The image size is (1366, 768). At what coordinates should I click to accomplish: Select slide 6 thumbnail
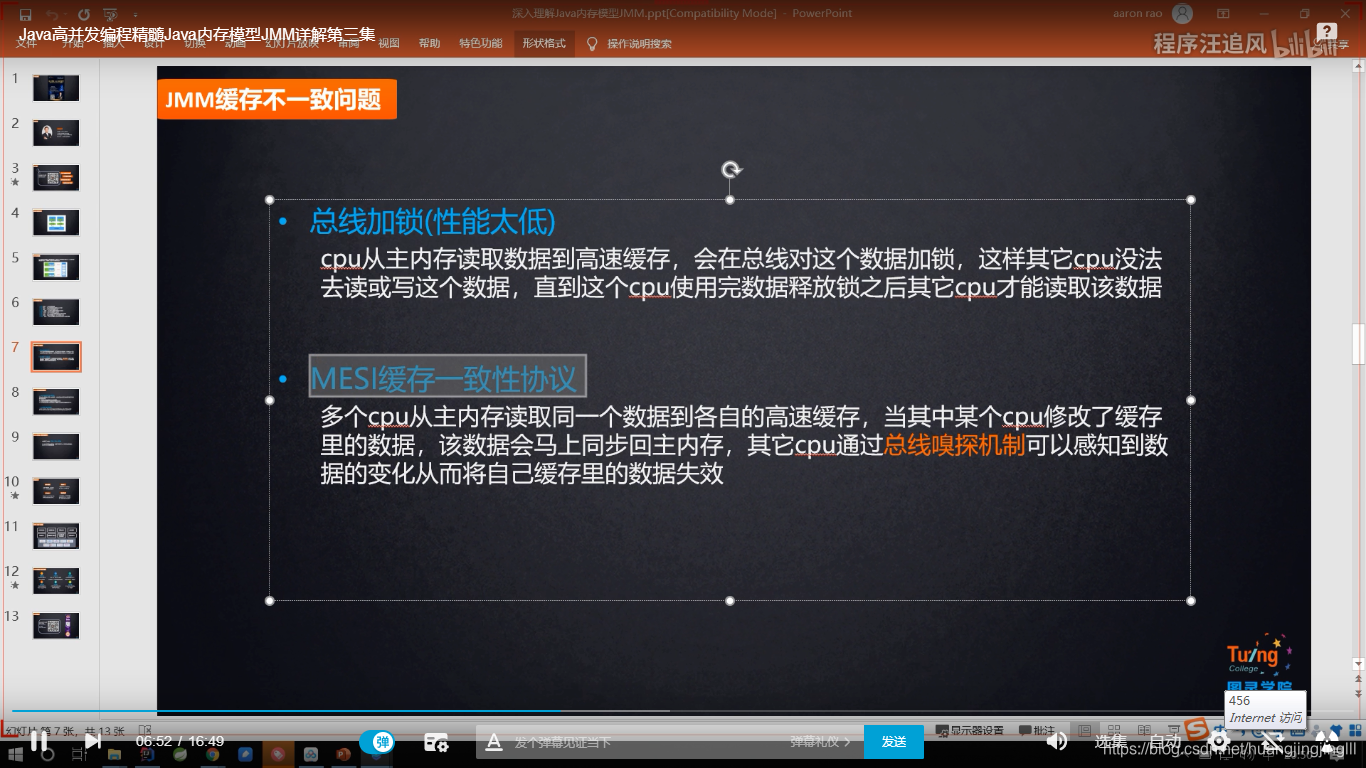pyautogui.click(x=56, y=312)
